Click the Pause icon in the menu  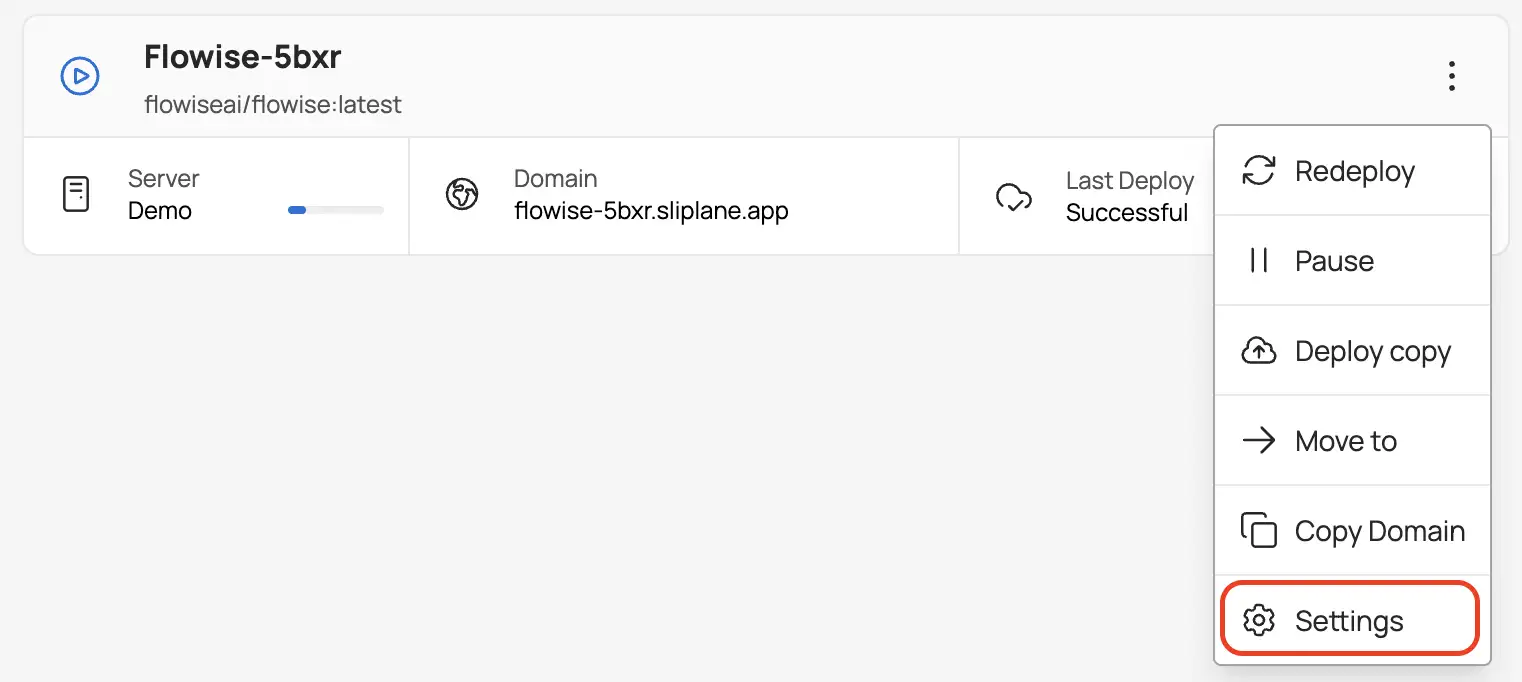click(1258, 260)
